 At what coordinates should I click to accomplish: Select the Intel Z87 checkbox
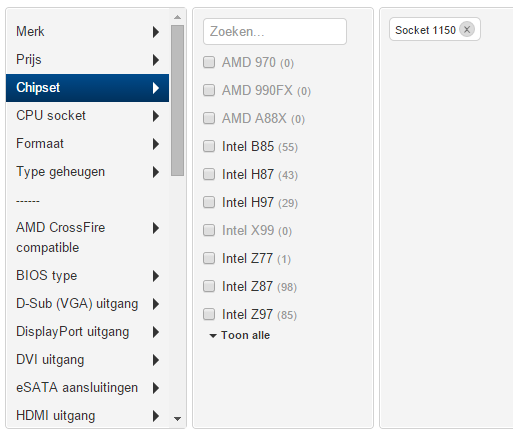(x=209, y=286)
